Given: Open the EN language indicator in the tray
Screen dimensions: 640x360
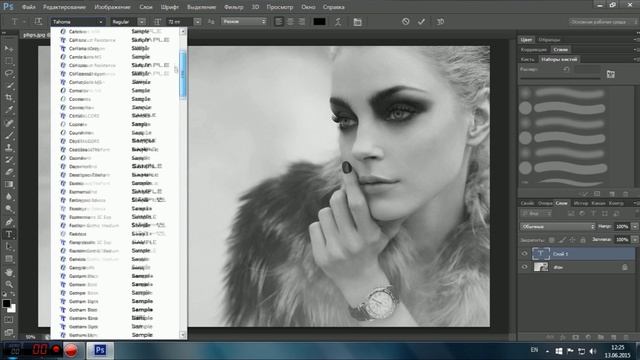Looking at the screenshot, I should (534, 350).
